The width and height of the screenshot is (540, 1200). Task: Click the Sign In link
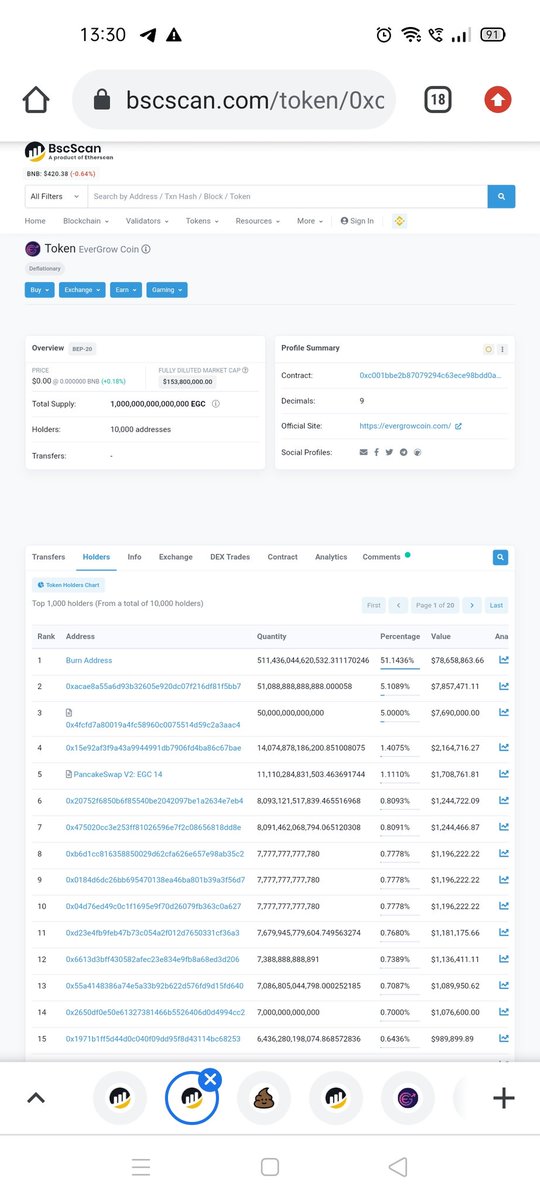(357, 221)
